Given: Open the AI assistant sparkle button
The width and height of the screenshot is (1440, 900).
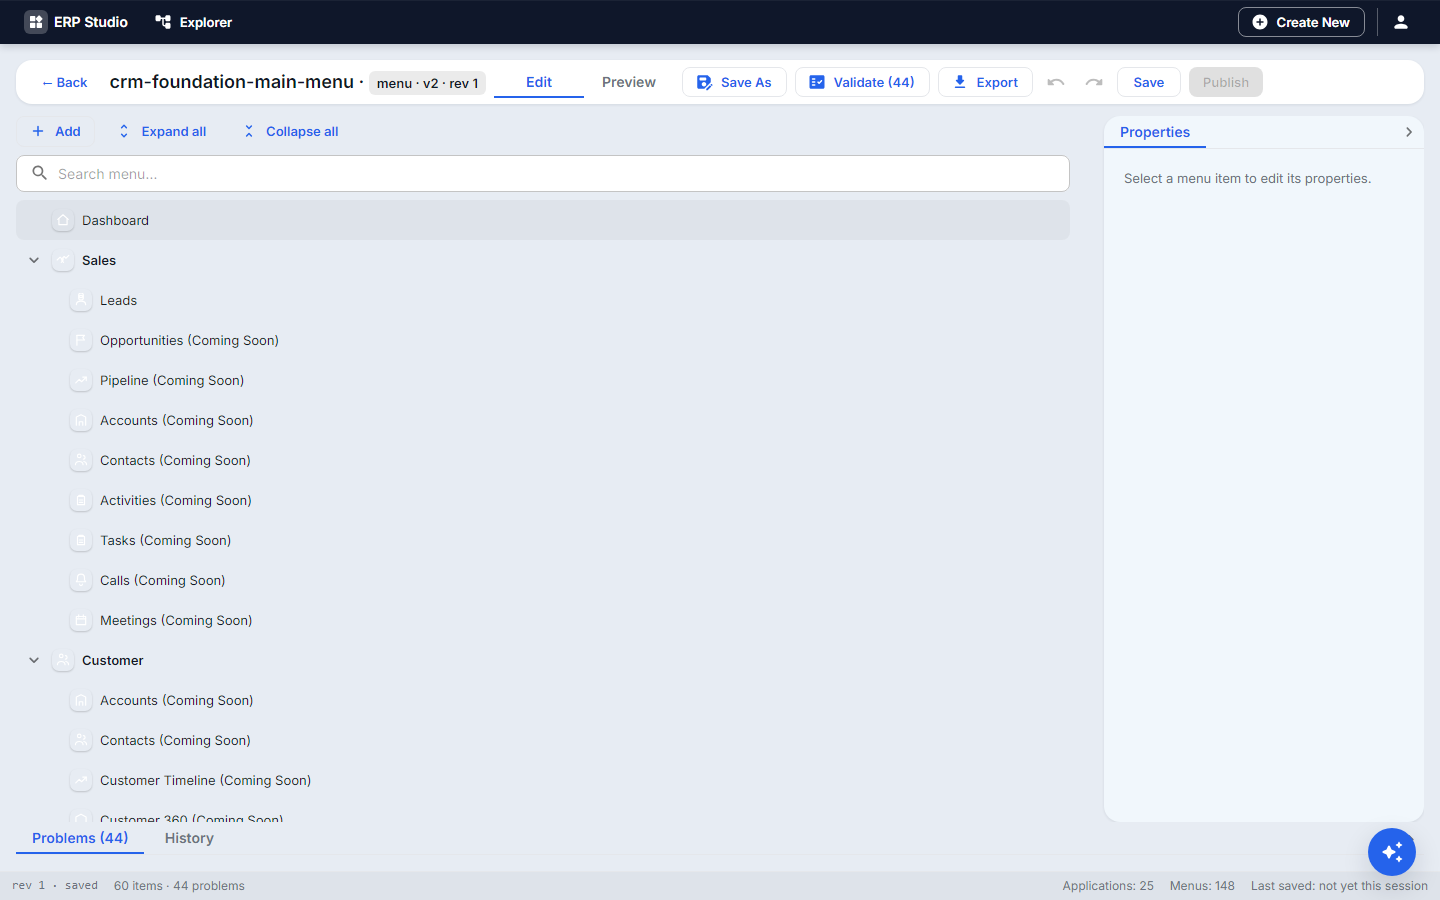Looking at the screenshot, I should [1392, 852].
